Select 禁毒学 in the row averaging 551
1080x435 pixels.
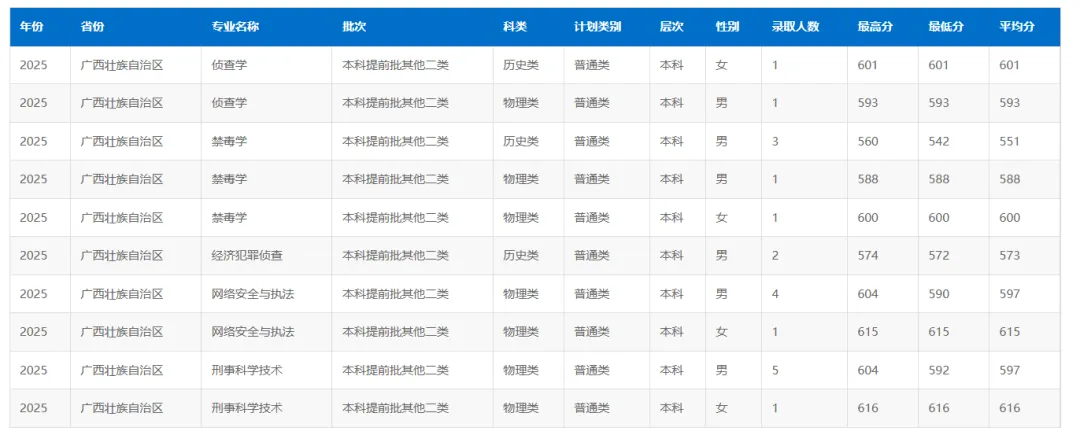point(229,141)
